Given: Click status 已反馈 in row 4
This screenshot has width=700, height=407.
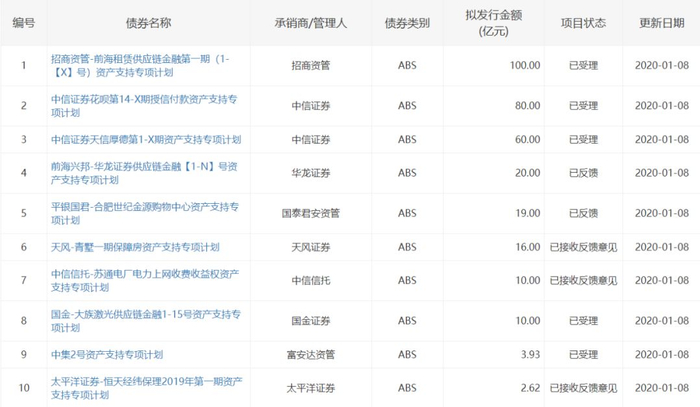Looking at the screenshot, I should click(583, 173).
